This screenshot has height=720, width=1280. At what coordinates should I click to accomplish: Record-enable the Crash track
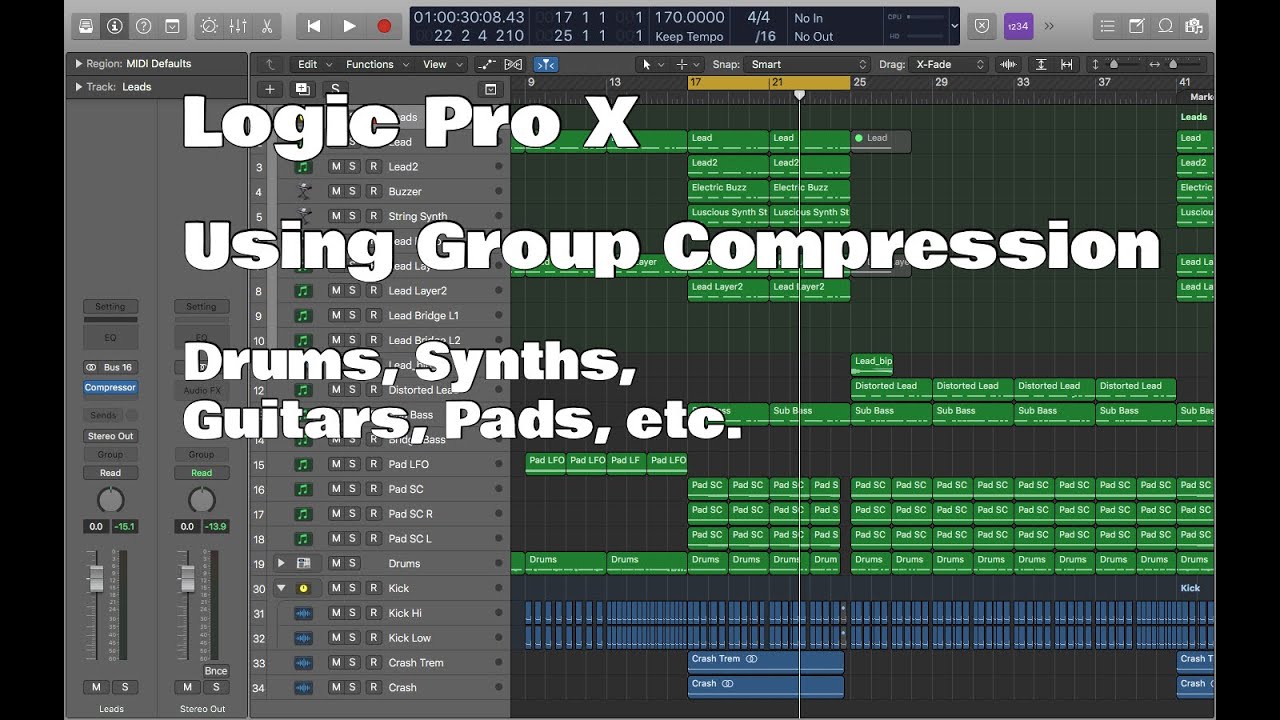(373, 687)
